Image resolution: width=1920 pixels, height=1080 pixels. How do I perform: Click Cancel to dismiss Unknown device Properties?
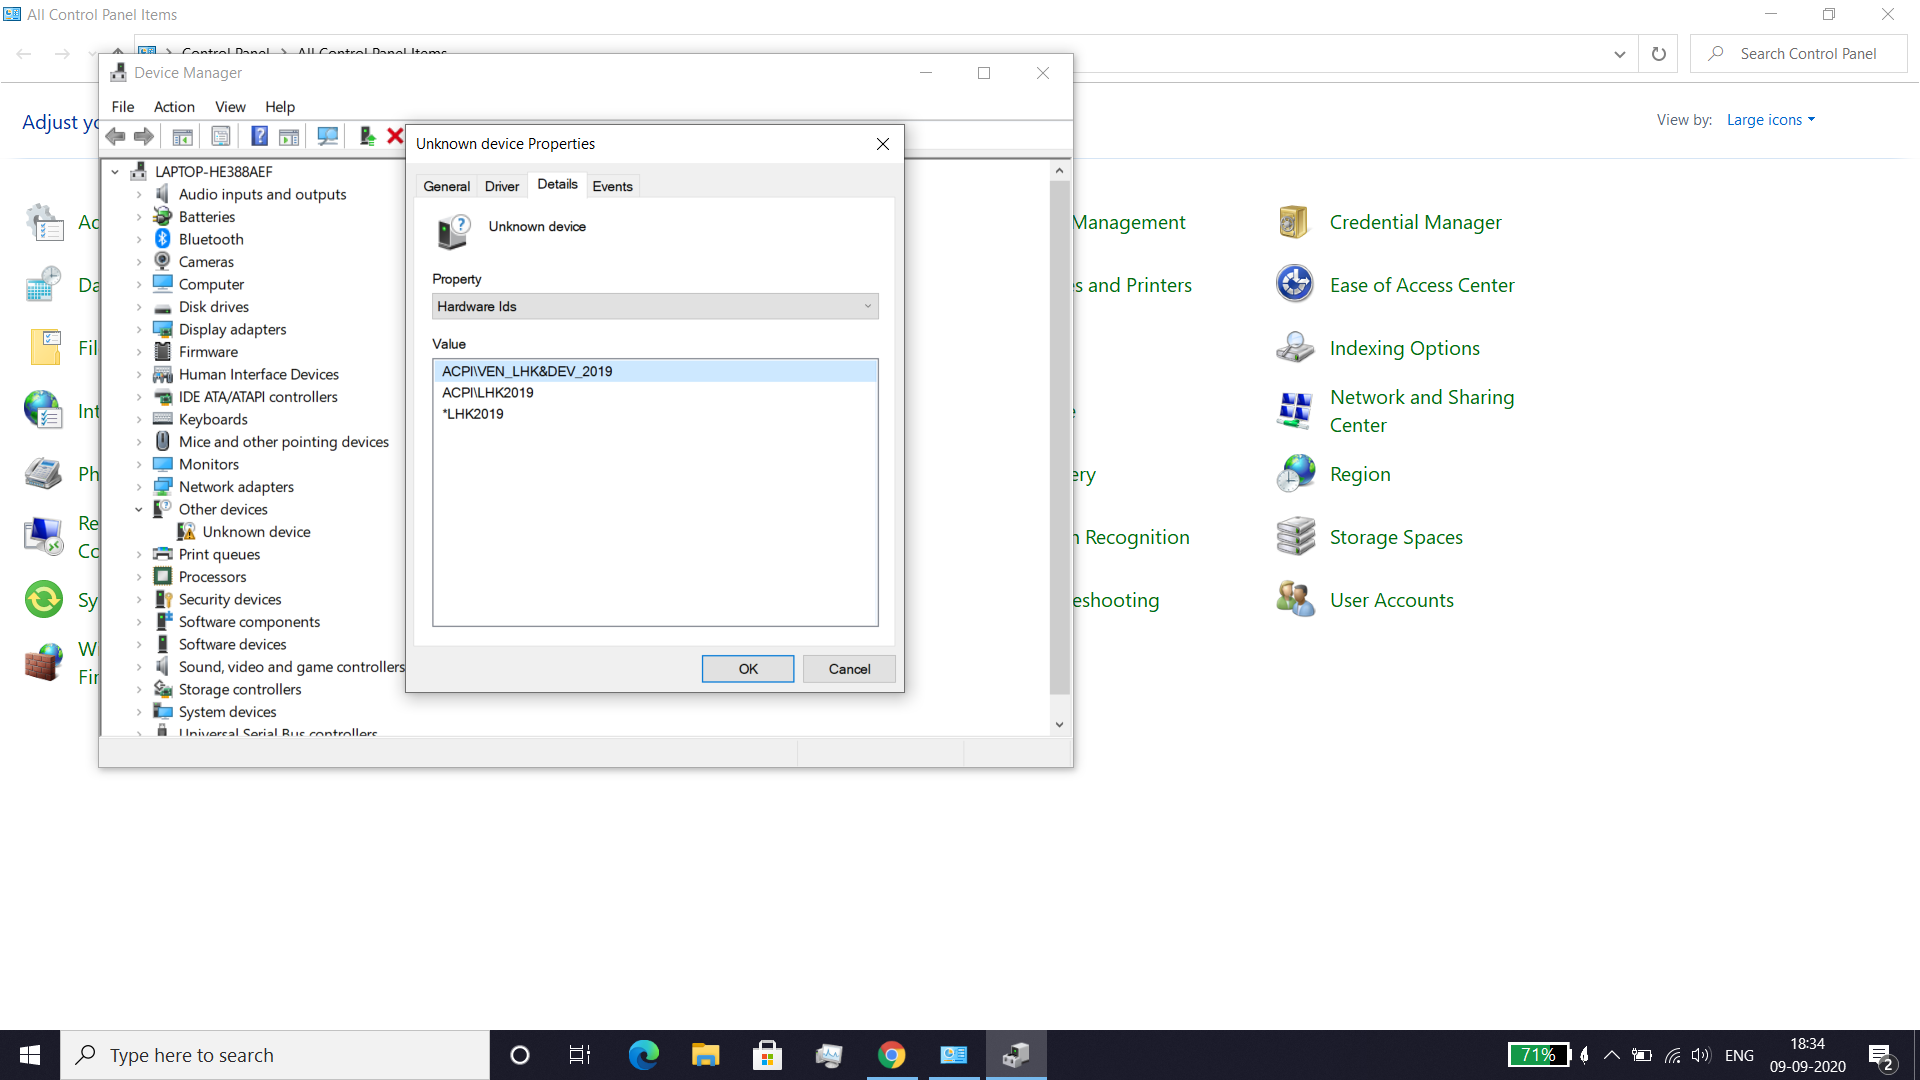849,669
